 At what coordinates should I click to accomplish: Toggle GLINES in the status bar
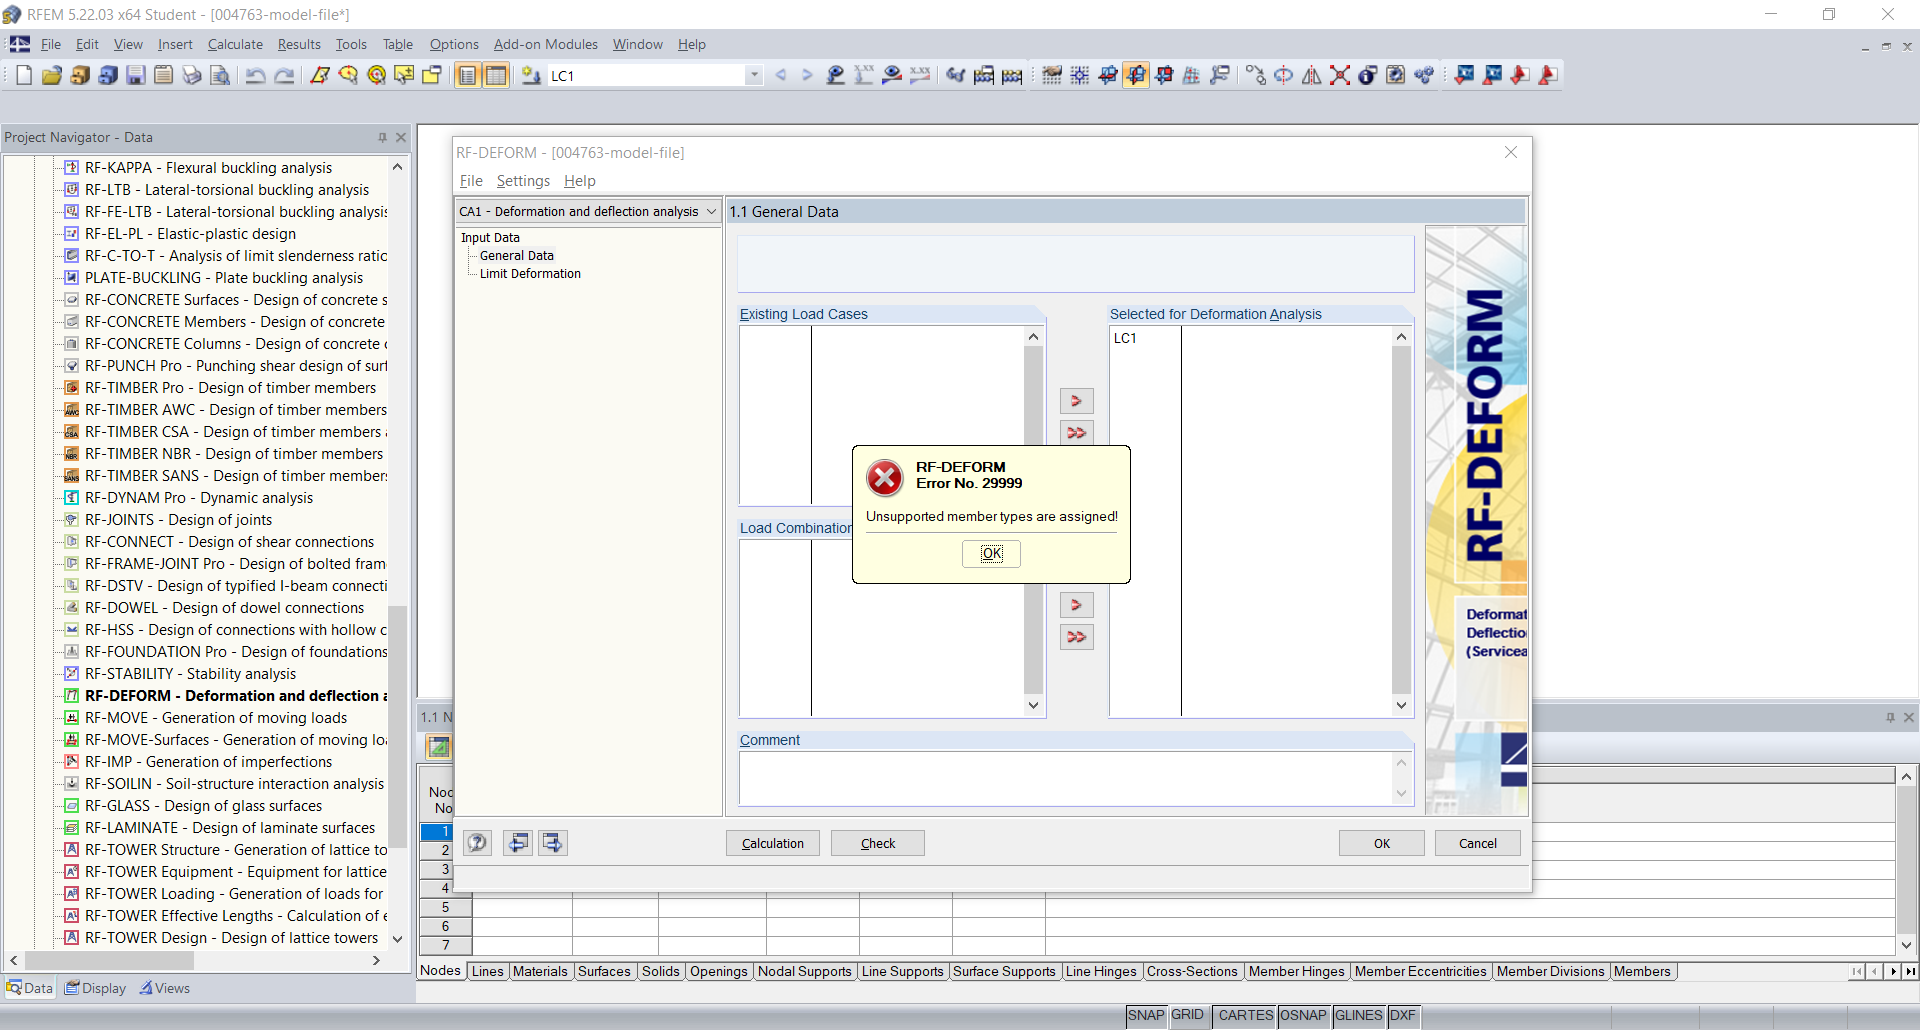[1359, 1016]
